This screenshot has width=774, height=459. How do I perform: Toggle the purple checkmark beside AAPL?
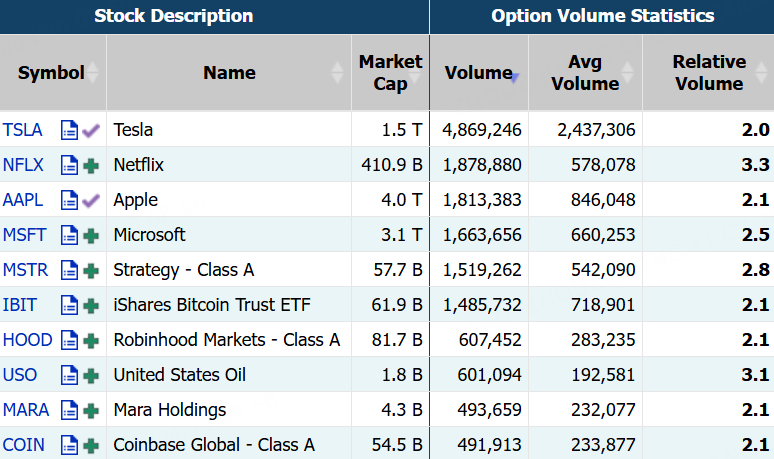pos(91,201)
